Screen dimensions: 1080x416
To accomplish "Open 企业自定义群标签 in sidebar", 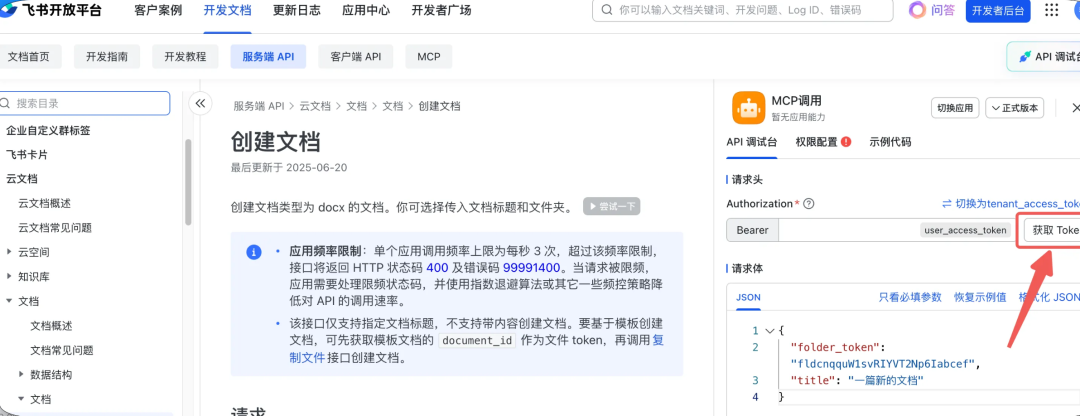I will pos(48,130).
